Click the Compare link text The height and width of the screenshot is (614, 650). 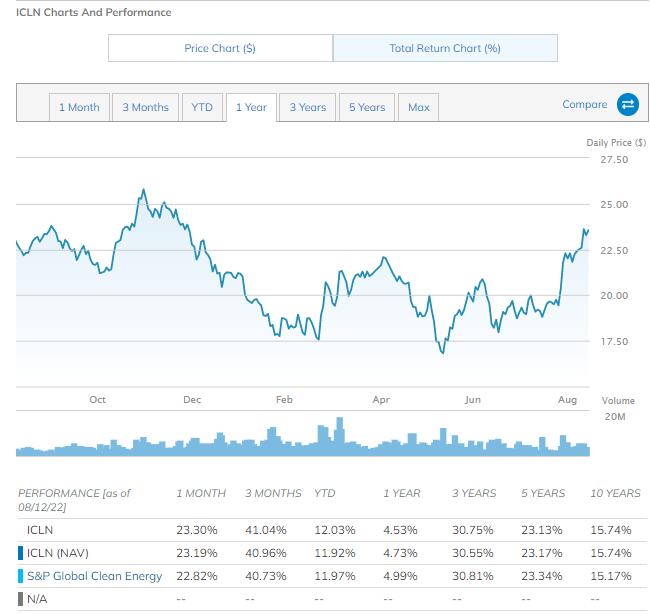585,105
